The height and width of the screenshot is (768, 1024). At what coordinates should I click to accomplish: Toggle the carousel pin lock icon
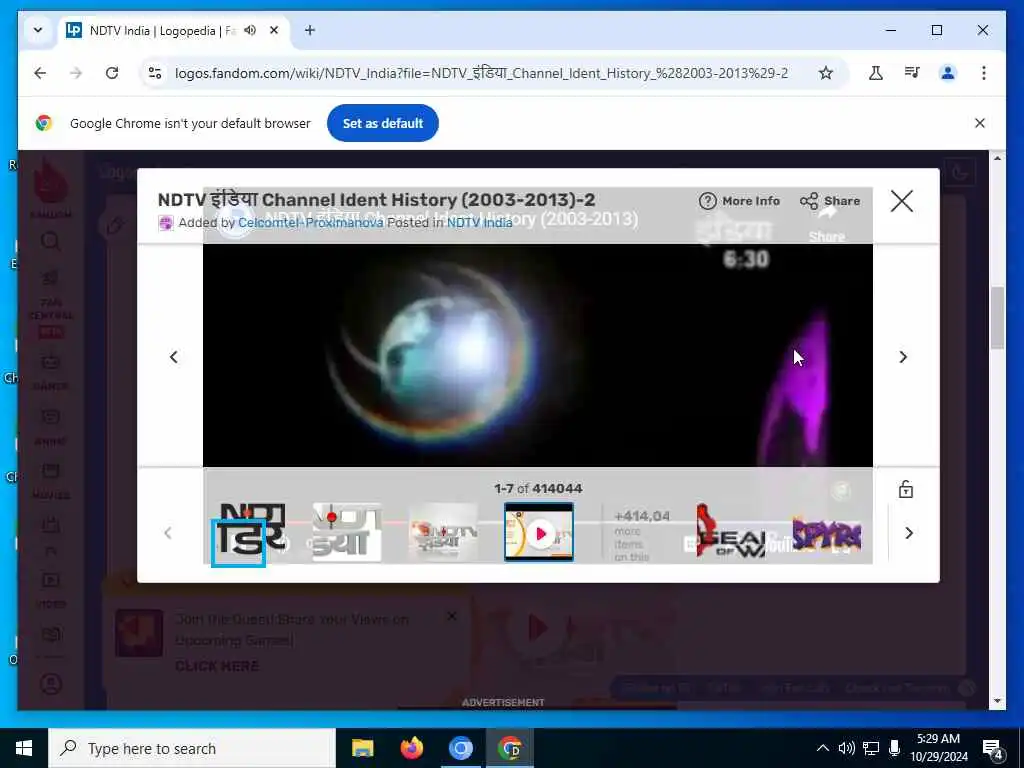pyautogui.click(x=905, y=489)
